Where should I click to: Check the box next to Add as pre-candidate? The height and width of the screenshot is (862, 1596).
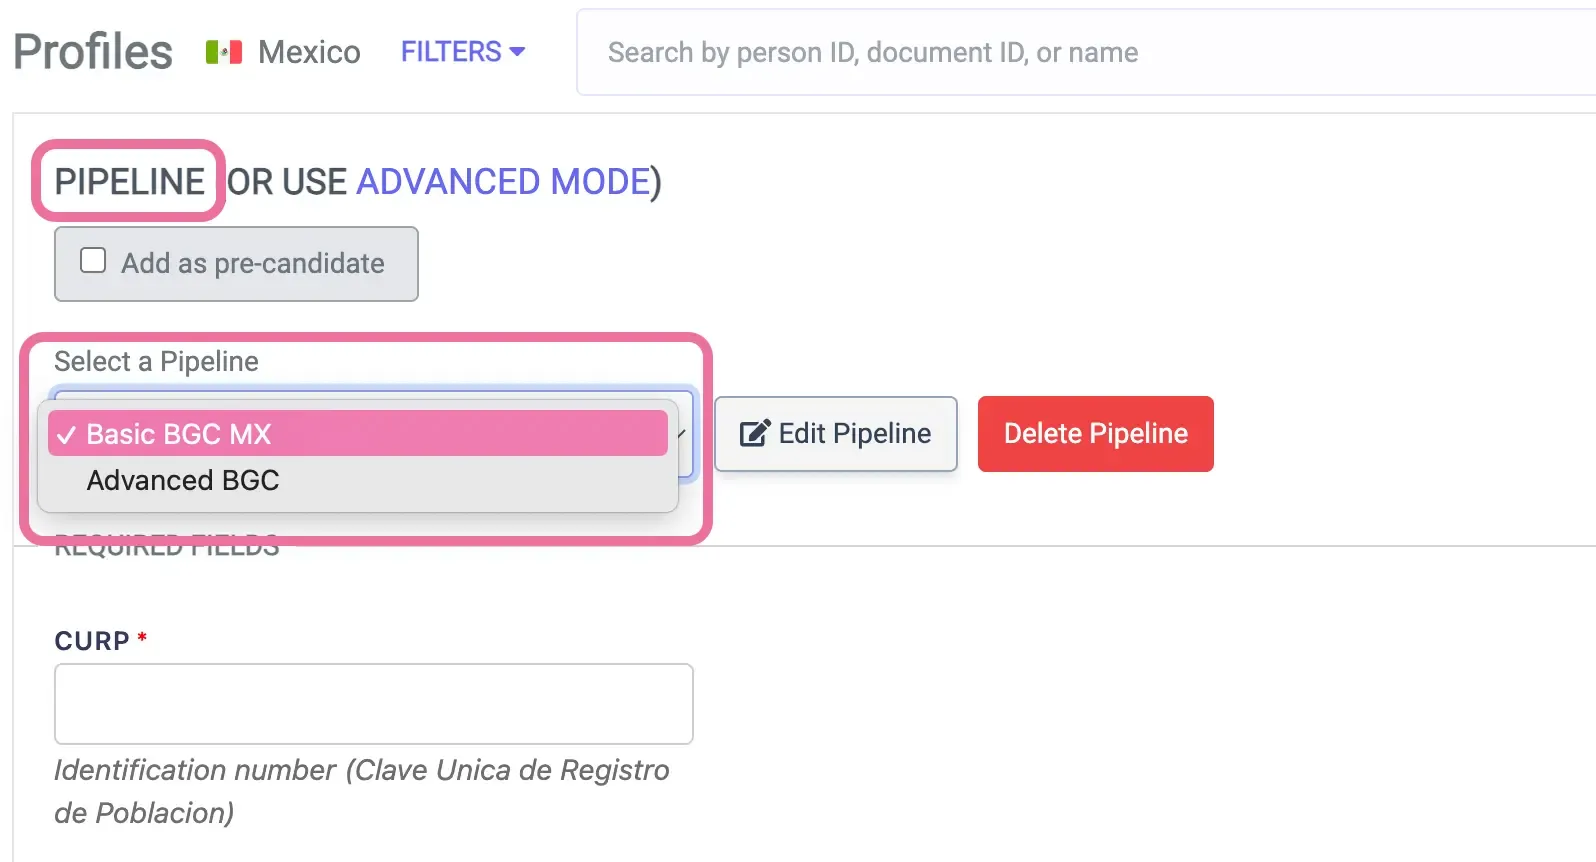(x=92, y=259)
